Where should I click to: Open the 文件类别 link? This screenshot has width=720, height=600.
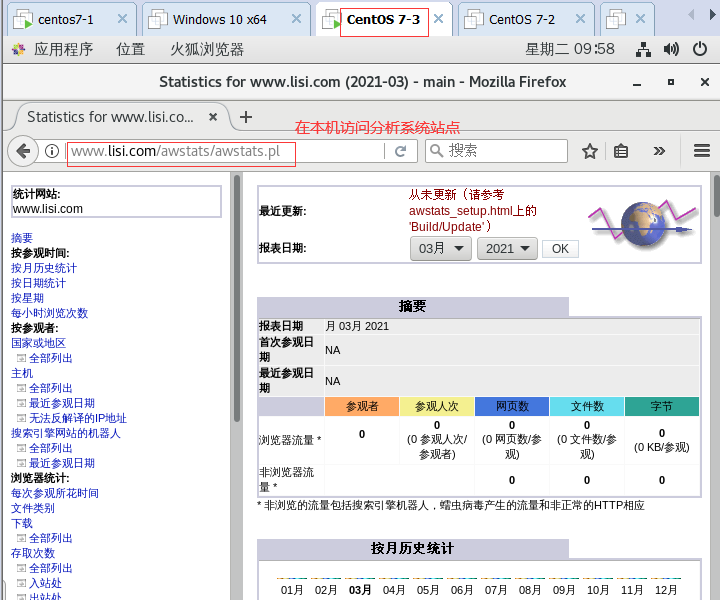(33, 508)
